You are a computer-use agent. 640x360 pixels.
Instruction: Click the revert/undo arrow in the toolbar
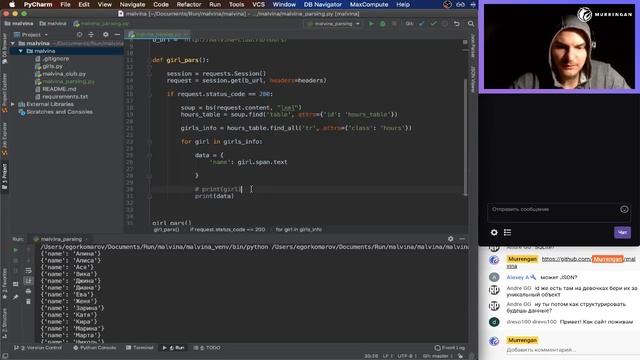coord(457,24)
